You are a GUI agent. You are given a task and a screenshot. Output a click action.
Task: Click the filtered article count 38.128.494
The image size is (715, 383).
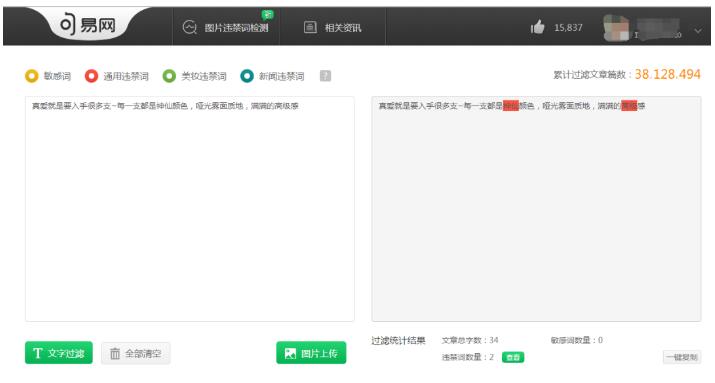(668, 74)
